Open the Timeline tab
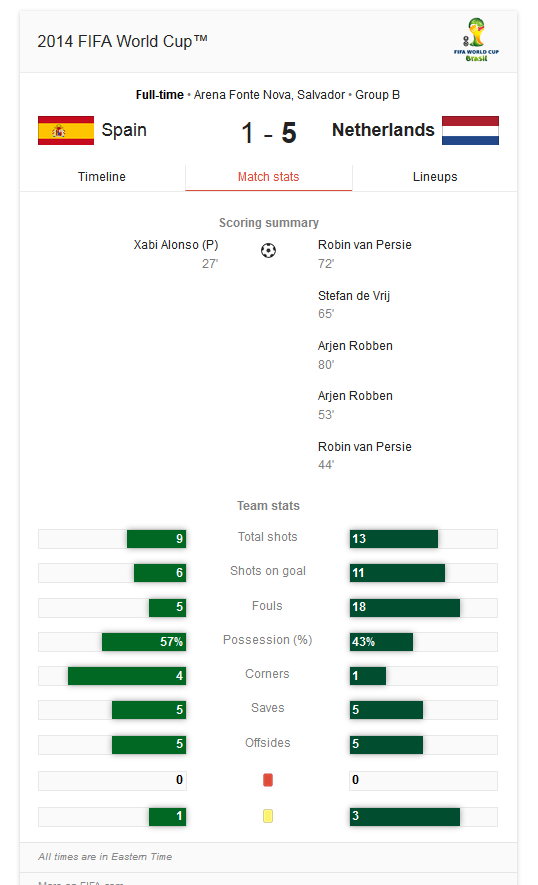538x885 pixels. [x=102, y=177]
